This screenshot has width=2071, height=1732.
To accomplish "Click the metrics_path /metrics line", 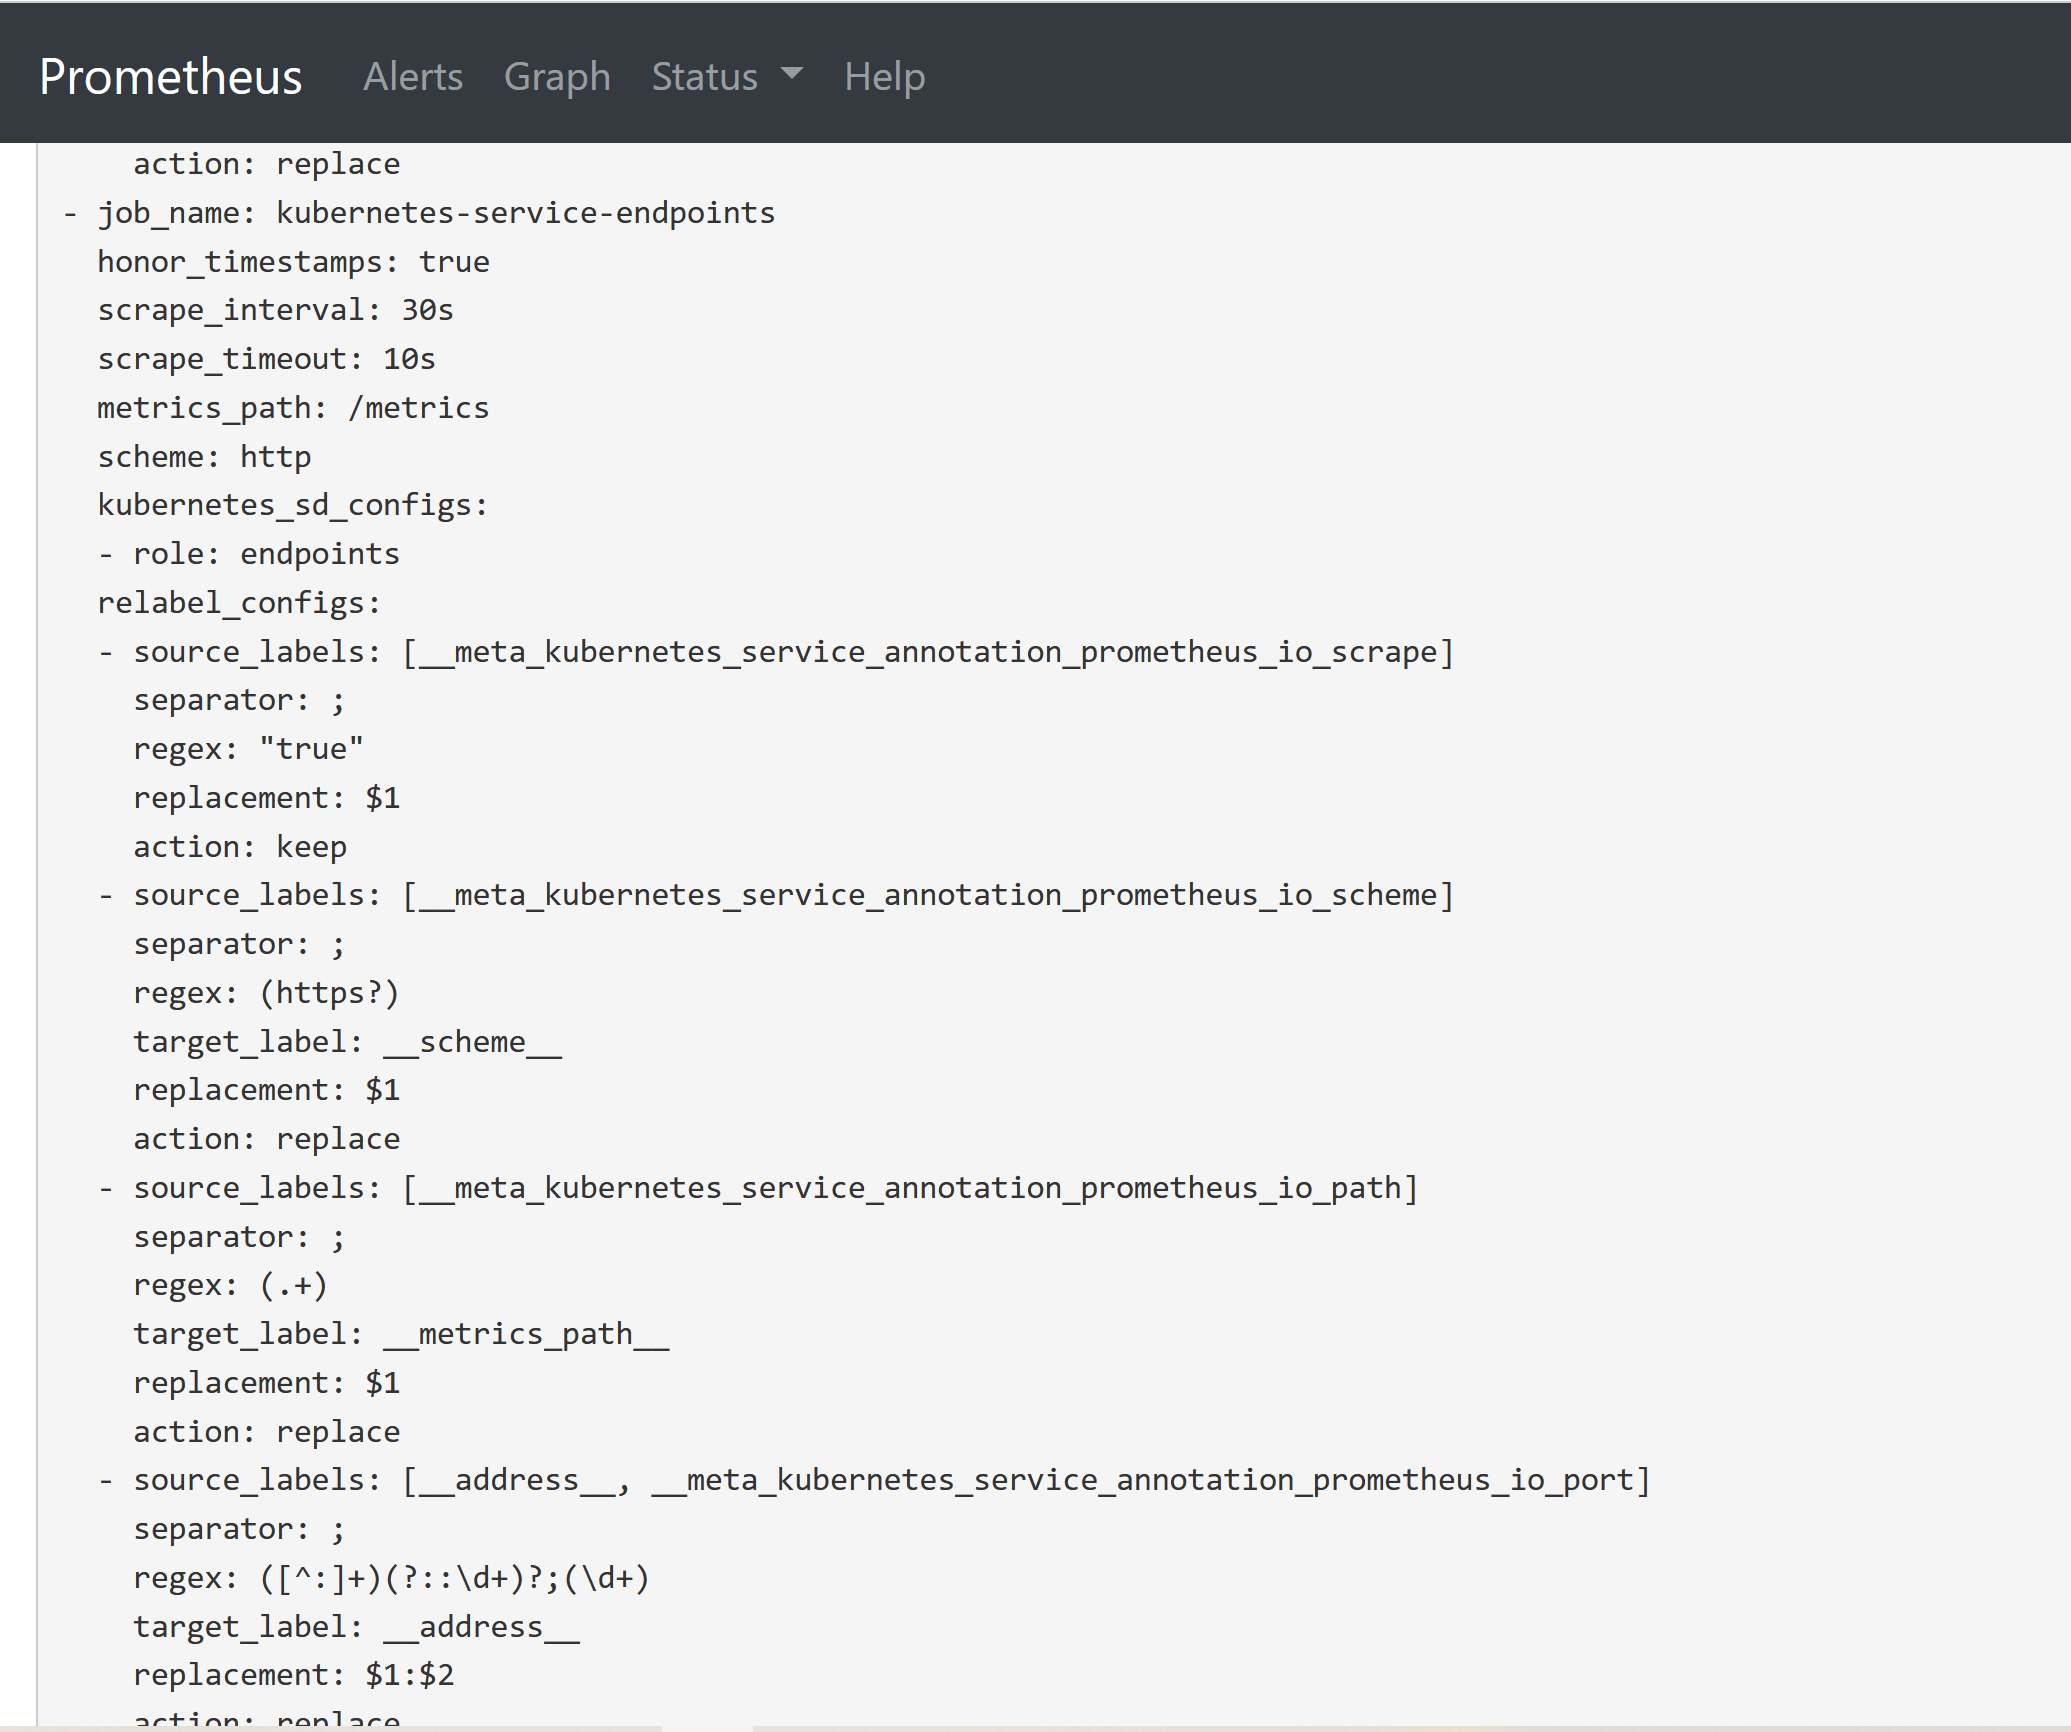I will click(x=293, y=408).
